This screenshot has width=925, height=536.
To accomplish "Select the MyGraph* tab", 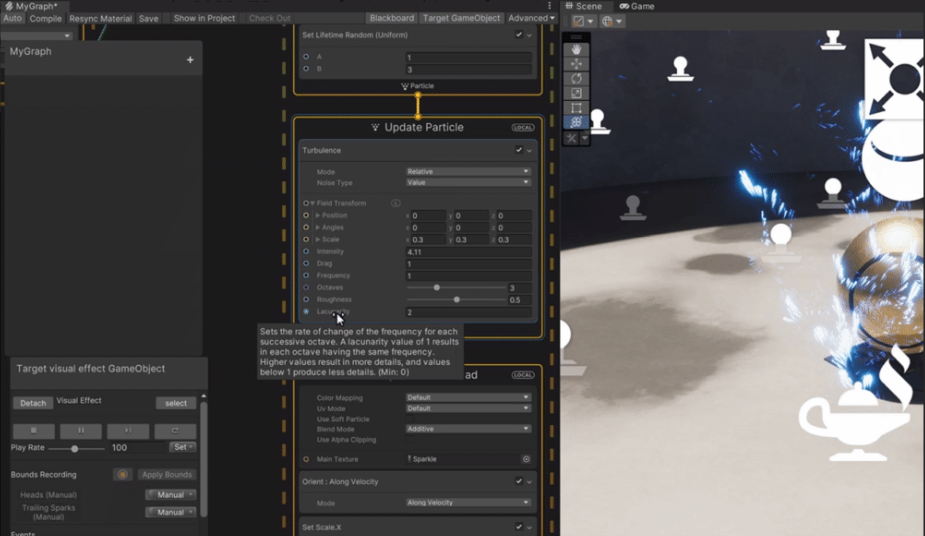I will click(x=32, y=6).
